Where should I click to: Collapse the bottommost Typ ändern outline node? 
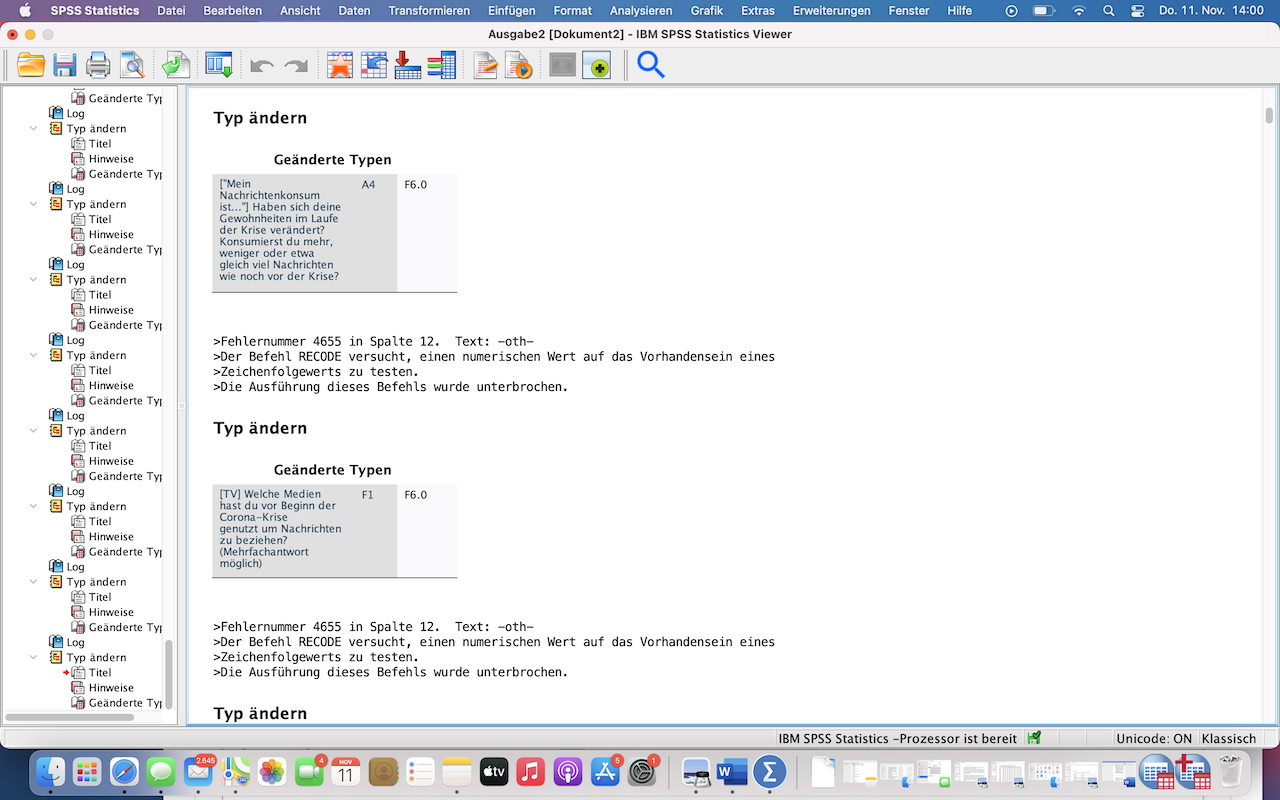tap(34, 658)
